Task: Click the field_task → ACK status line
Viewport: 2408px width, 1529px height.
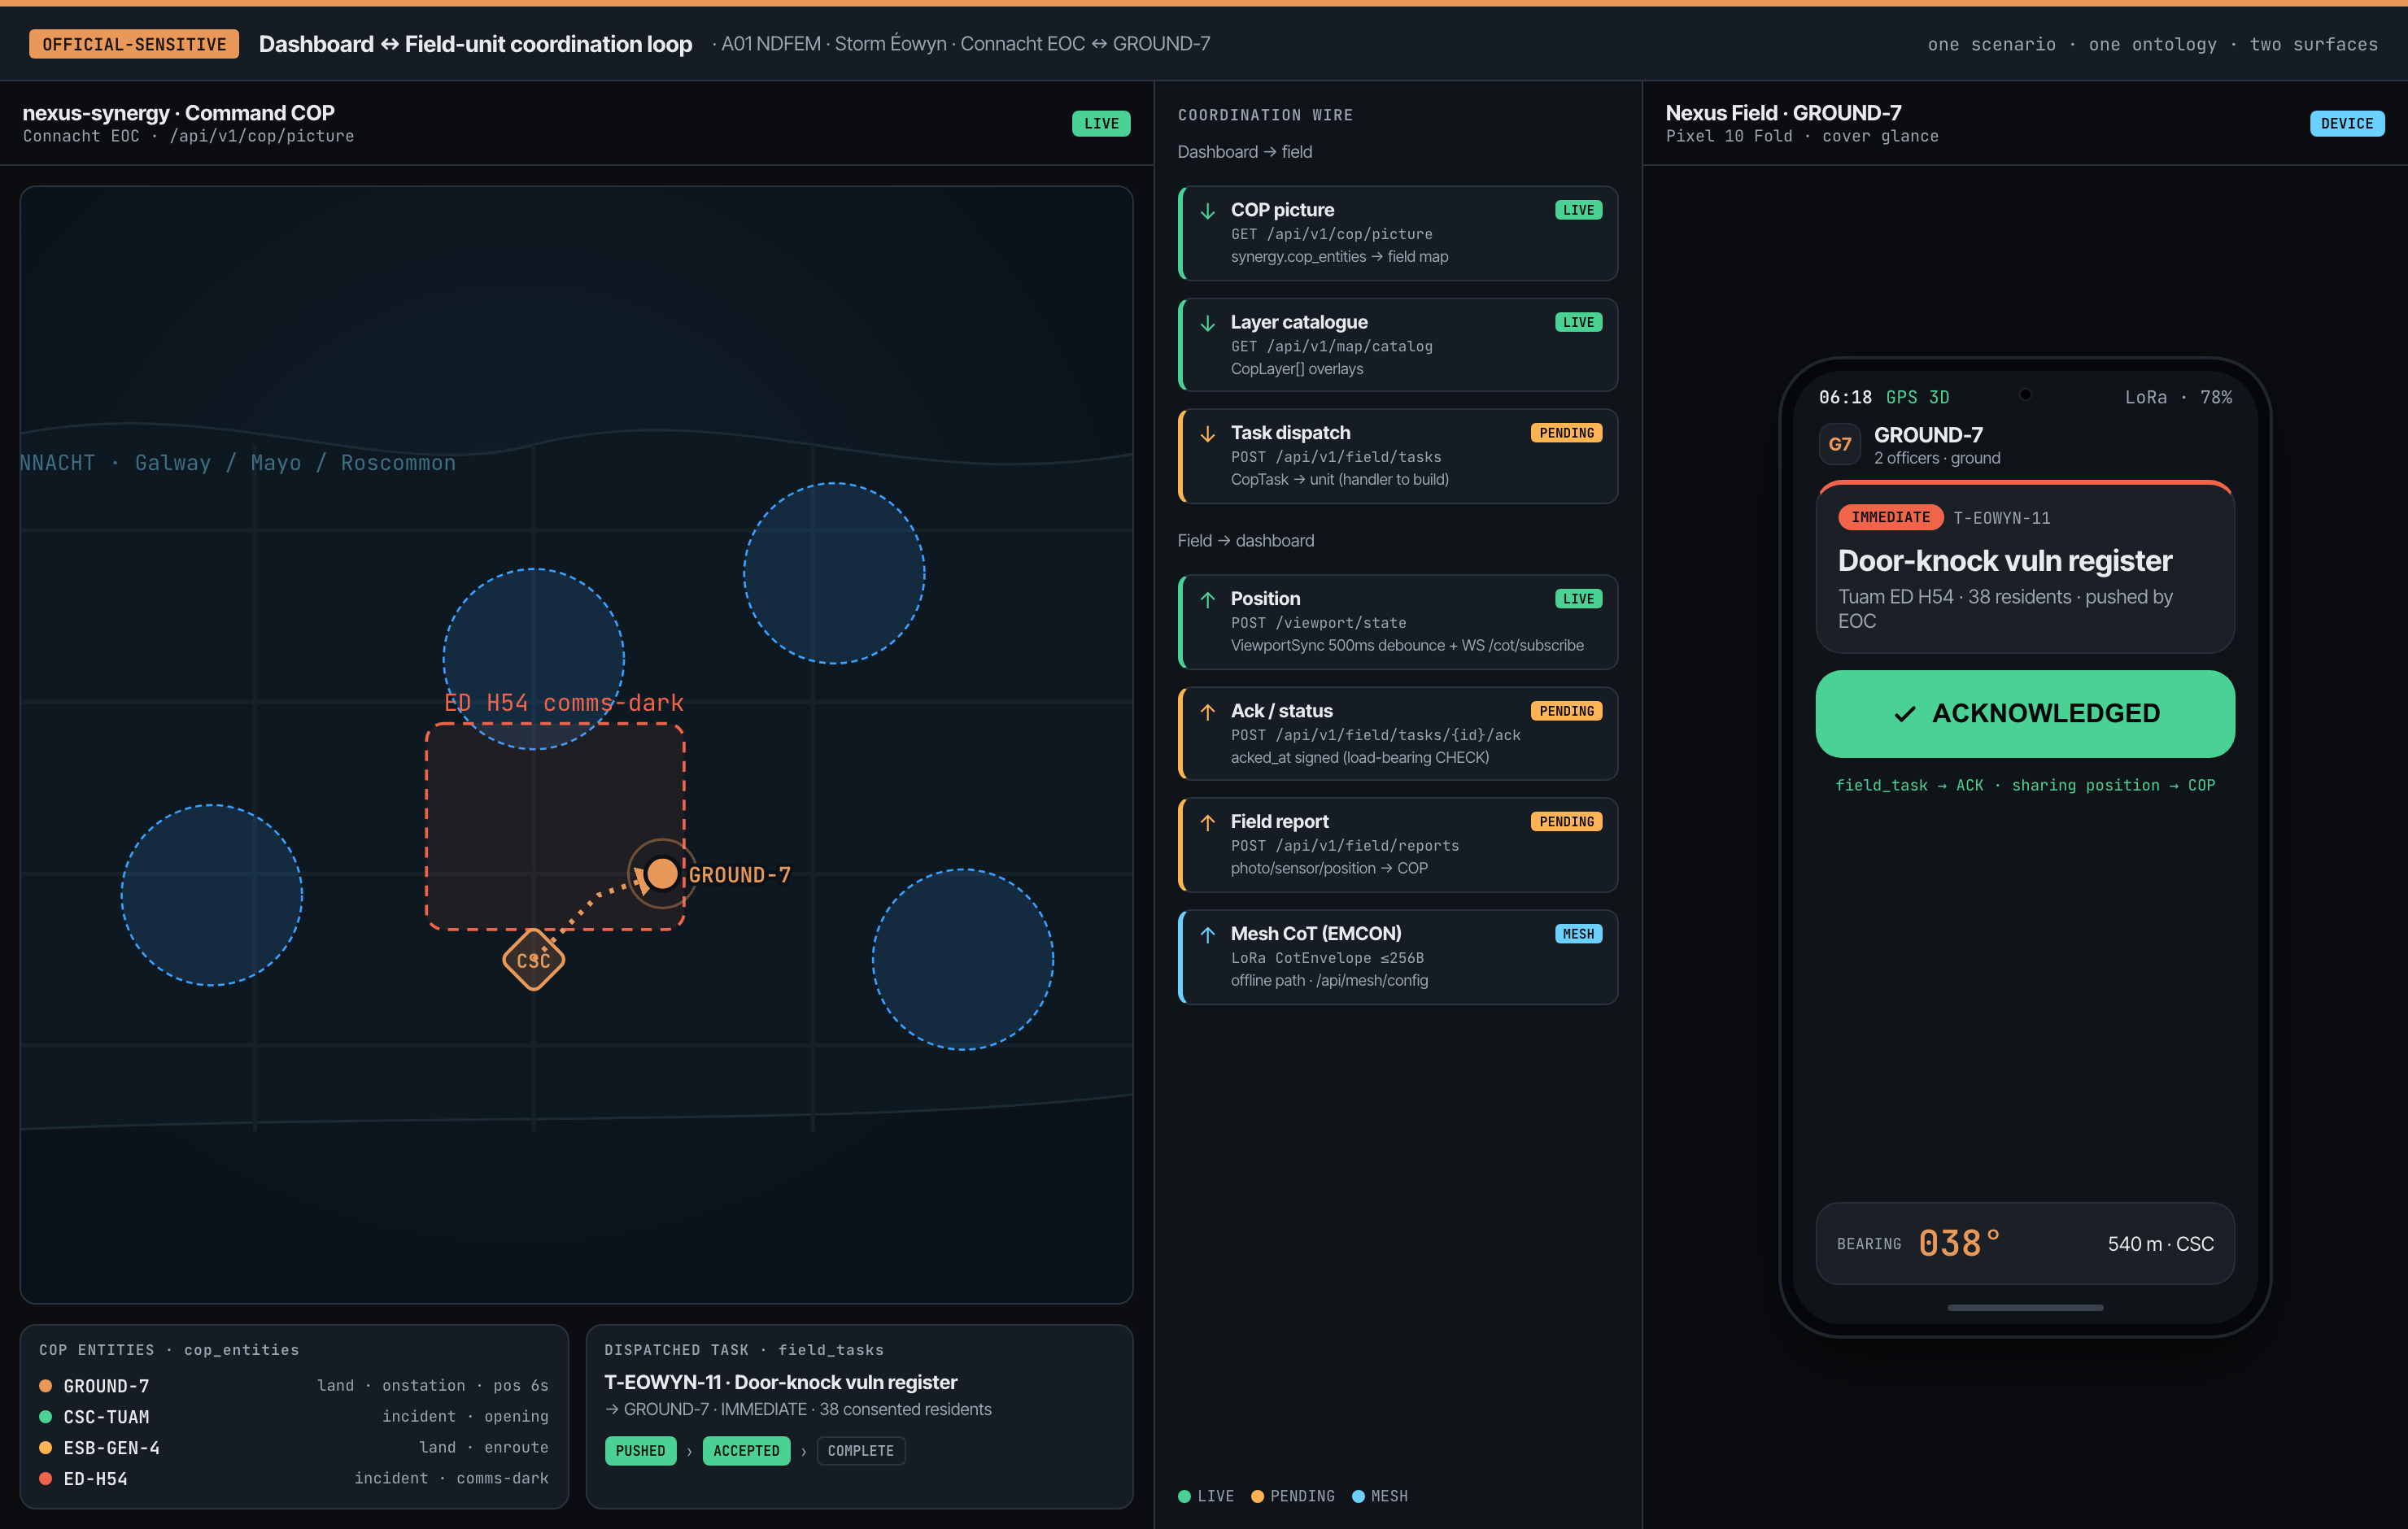Action: 2025,786
